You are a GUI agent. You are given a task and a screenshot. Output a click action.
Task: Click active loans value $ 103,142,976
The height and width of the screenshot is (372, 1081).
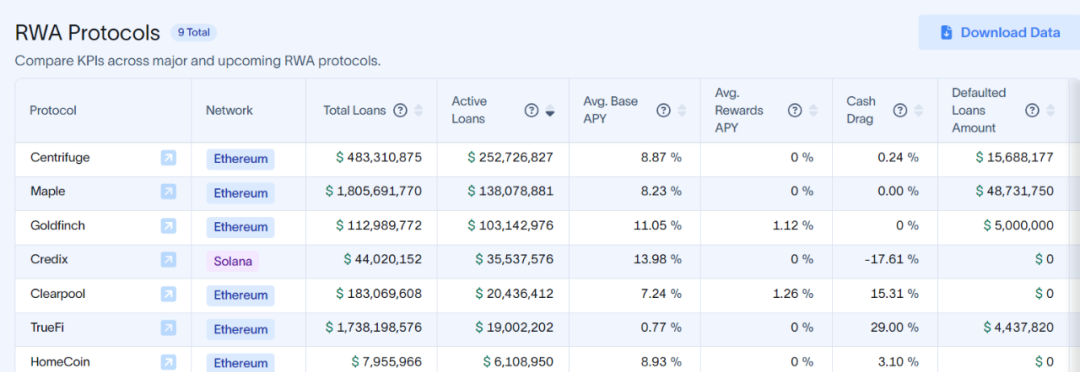pyautogui.click(x=510, y=225)
